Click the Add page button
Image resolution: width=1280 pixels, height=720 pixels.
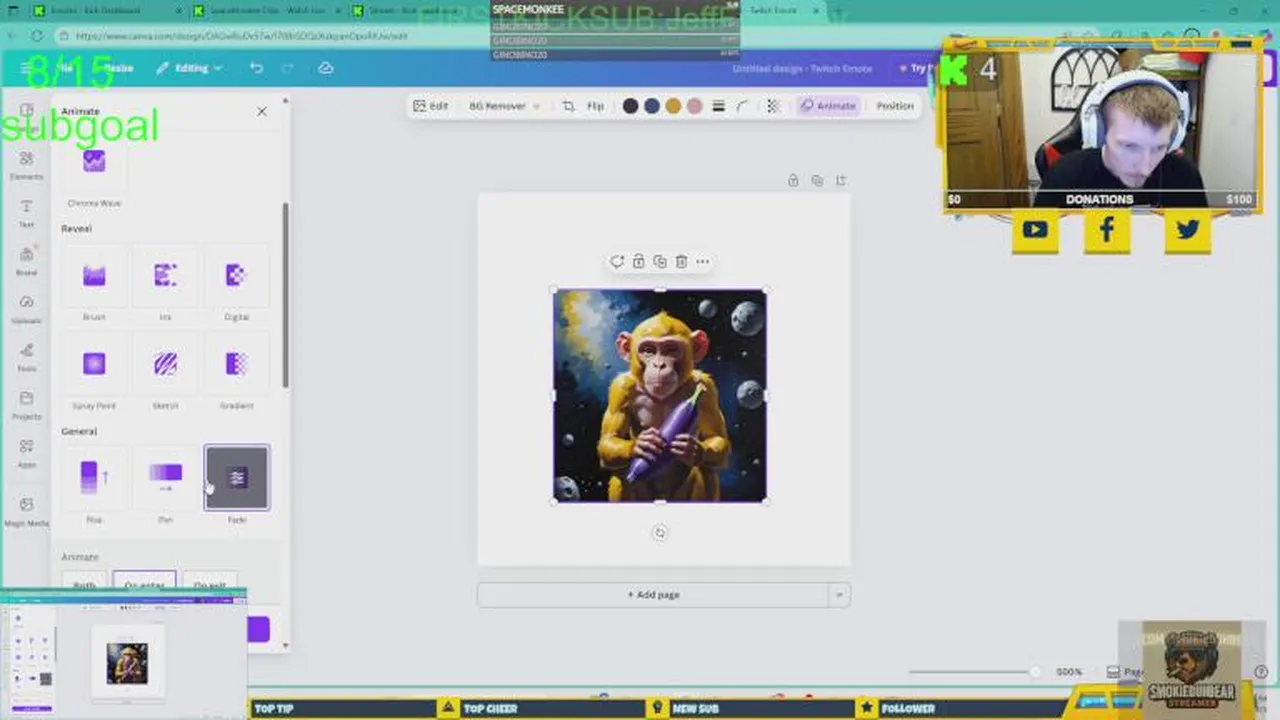(x=653, y=595)
